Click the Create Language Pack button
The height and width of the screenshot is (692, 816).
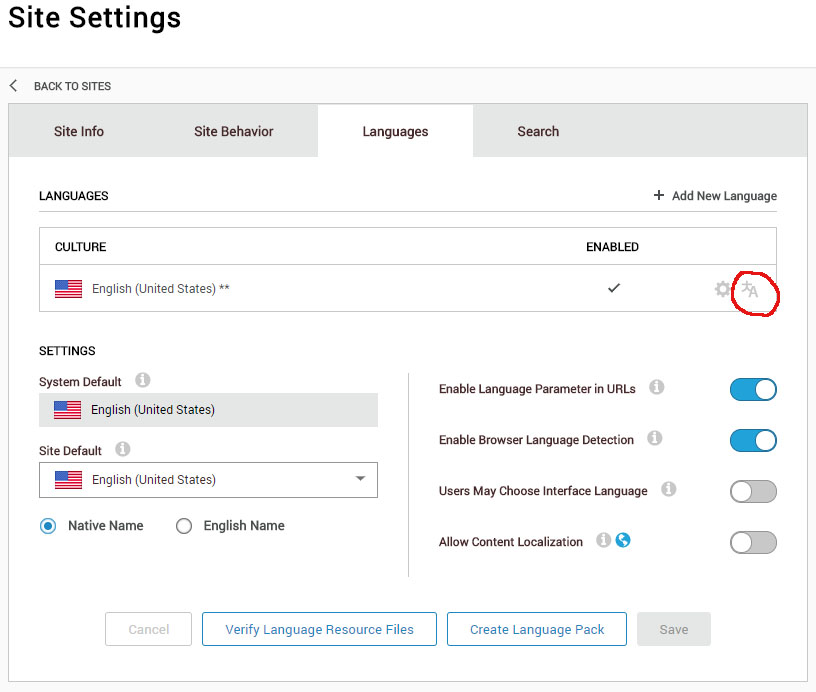(x=537, y=629)
